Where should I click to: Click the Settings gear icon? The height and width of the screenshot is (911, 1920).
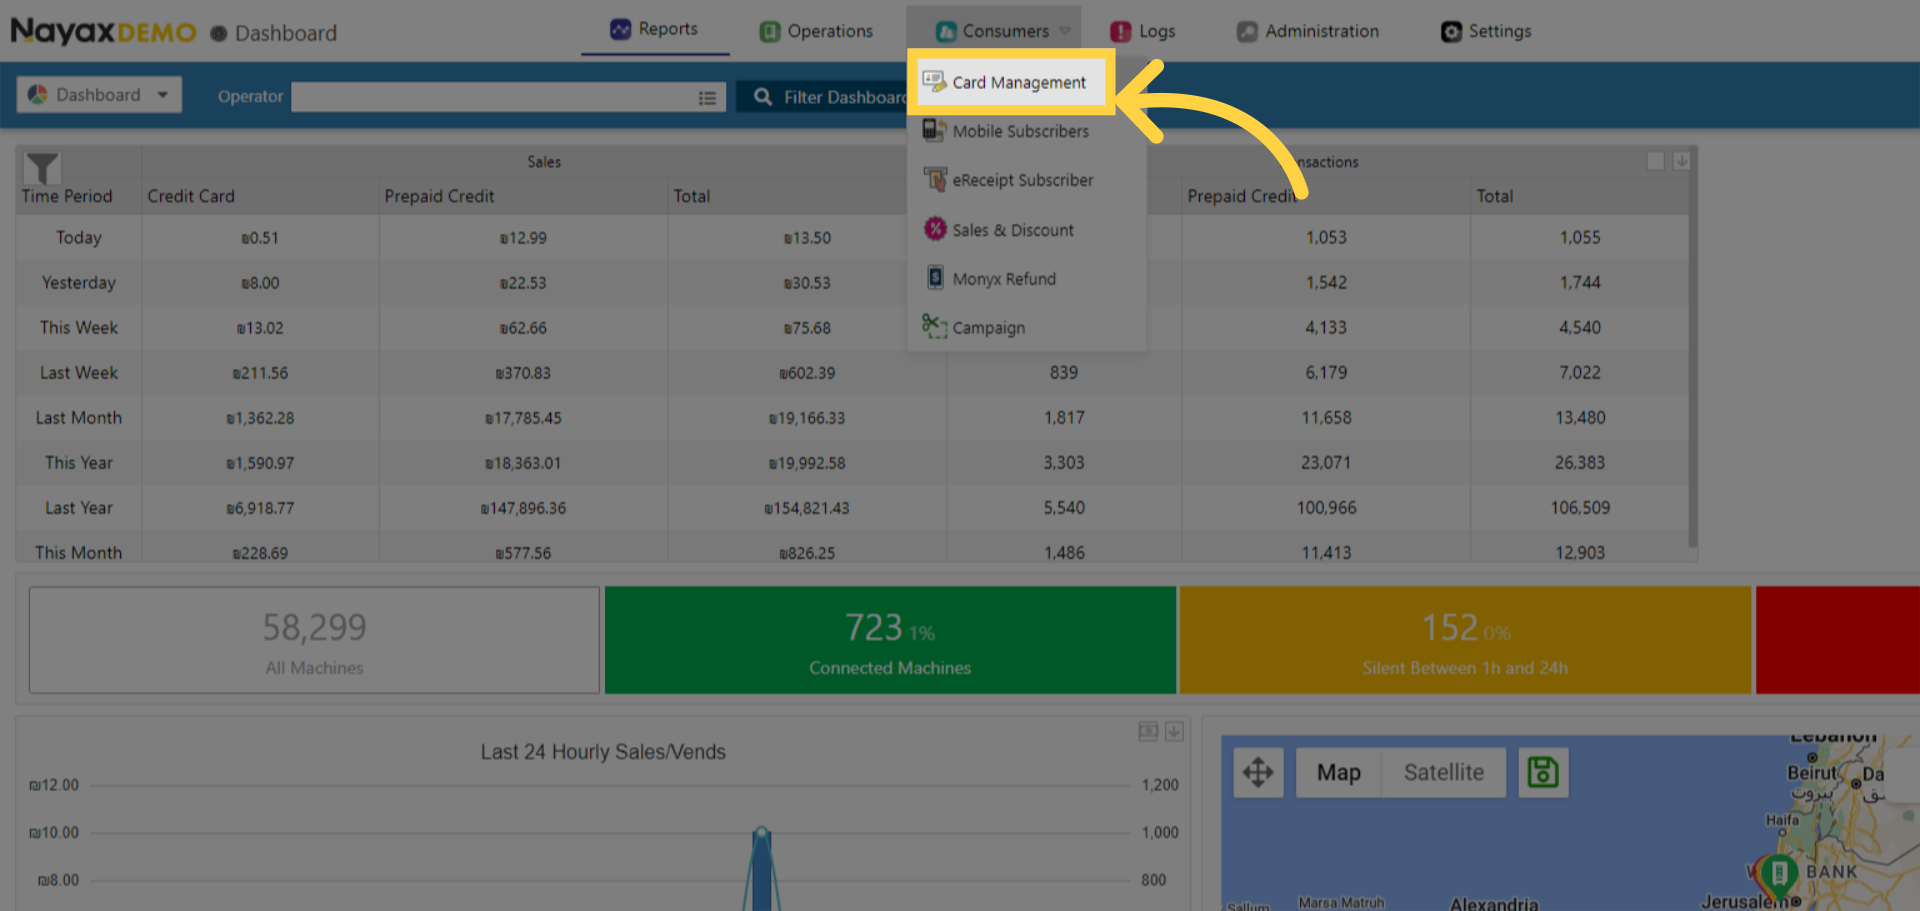[1451, 32]
